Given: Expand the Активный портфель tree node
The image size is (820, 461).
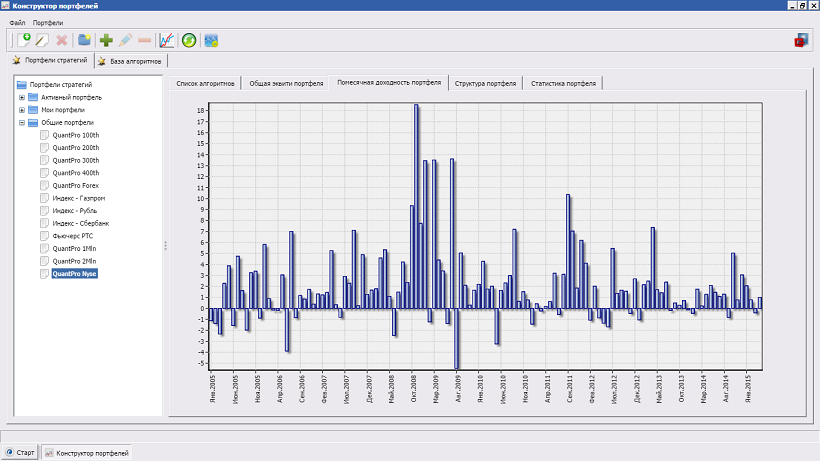Looking at the screenshot, I should coord(22,98).
